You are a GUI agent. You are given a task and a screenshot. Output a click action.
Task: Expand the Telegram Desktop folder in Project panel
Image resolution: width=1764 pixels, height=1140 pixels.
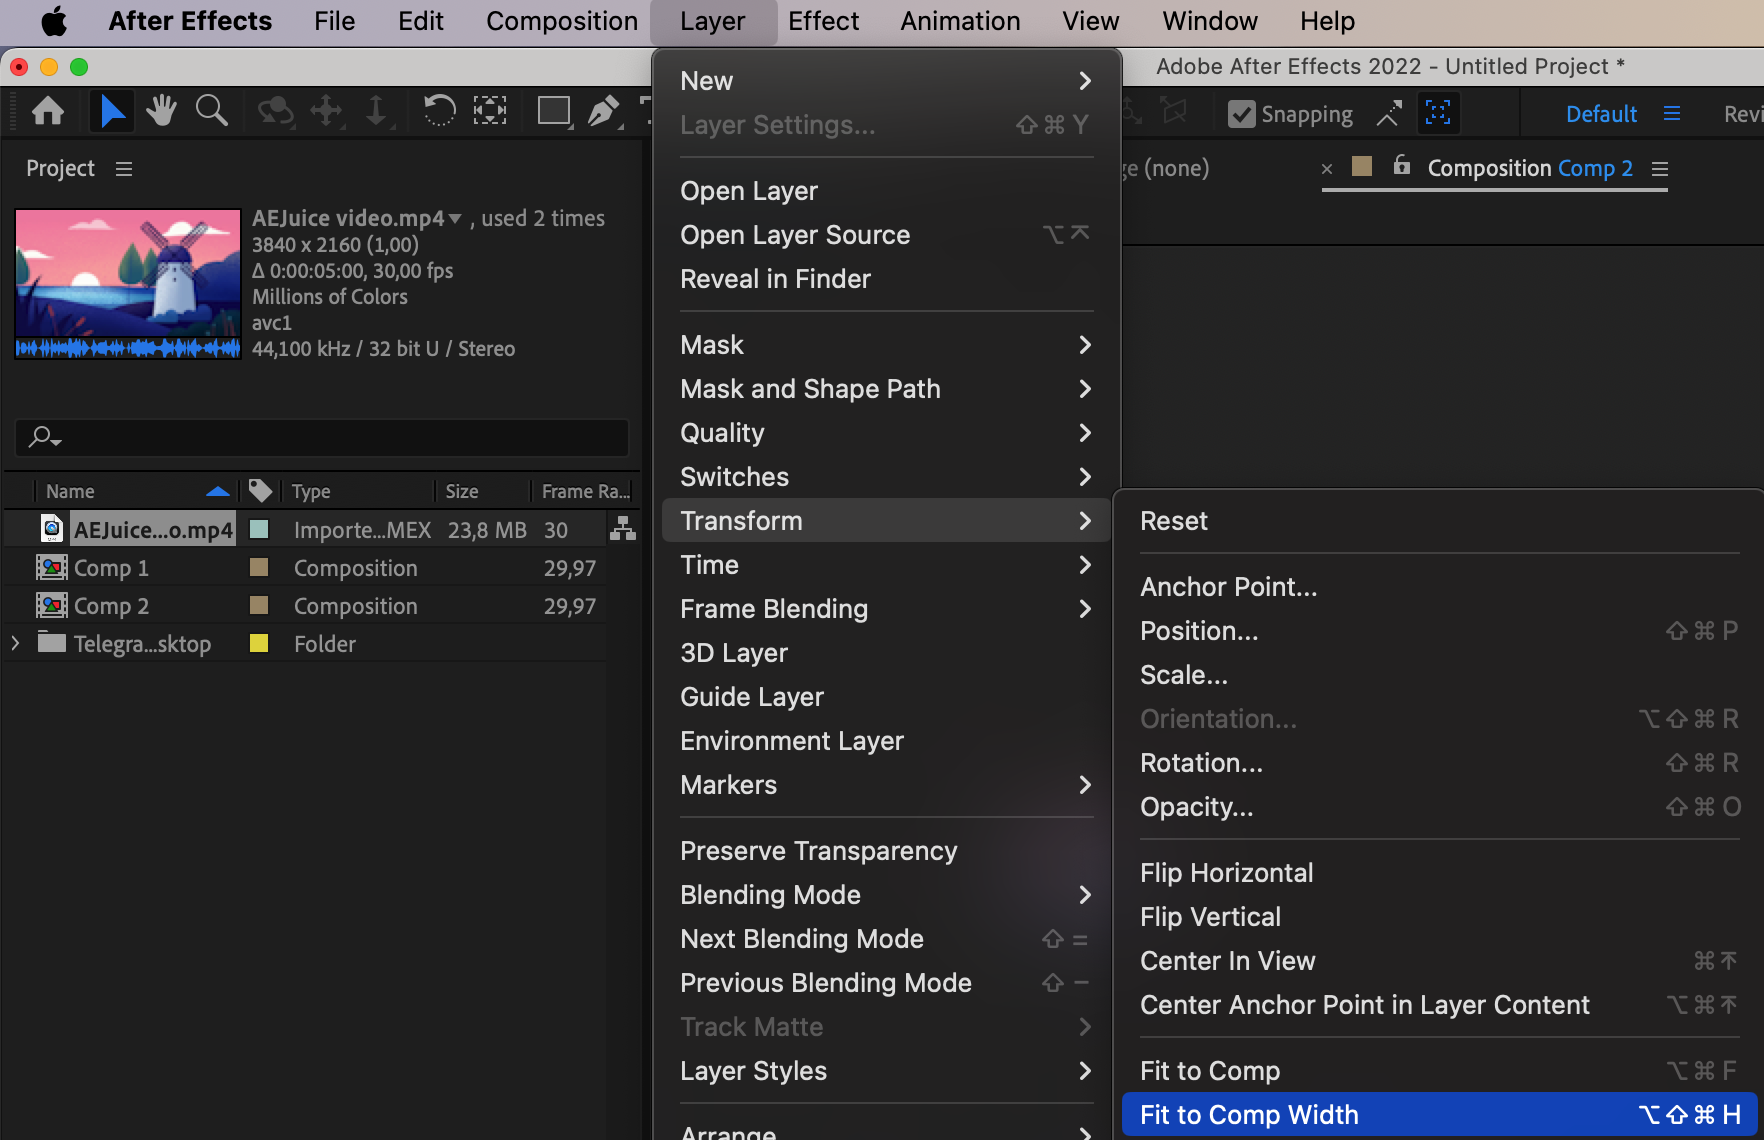15,643
